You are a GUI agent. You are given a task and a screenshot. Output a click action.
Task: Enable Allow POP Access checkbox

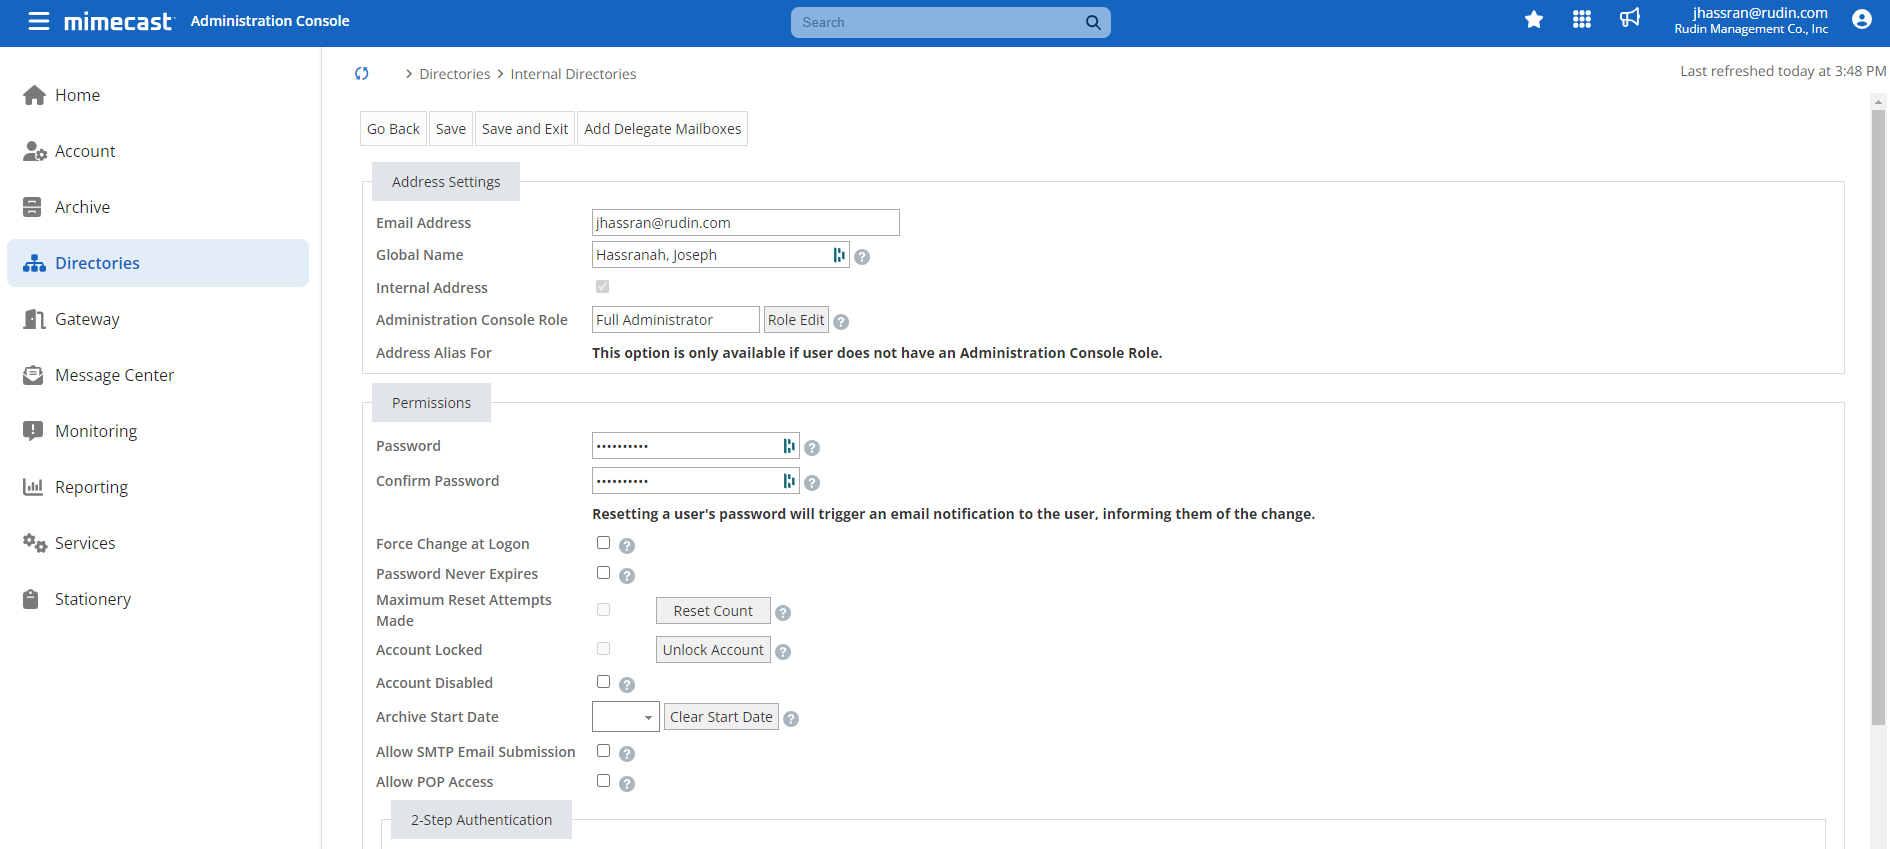[x=603, y=781]
